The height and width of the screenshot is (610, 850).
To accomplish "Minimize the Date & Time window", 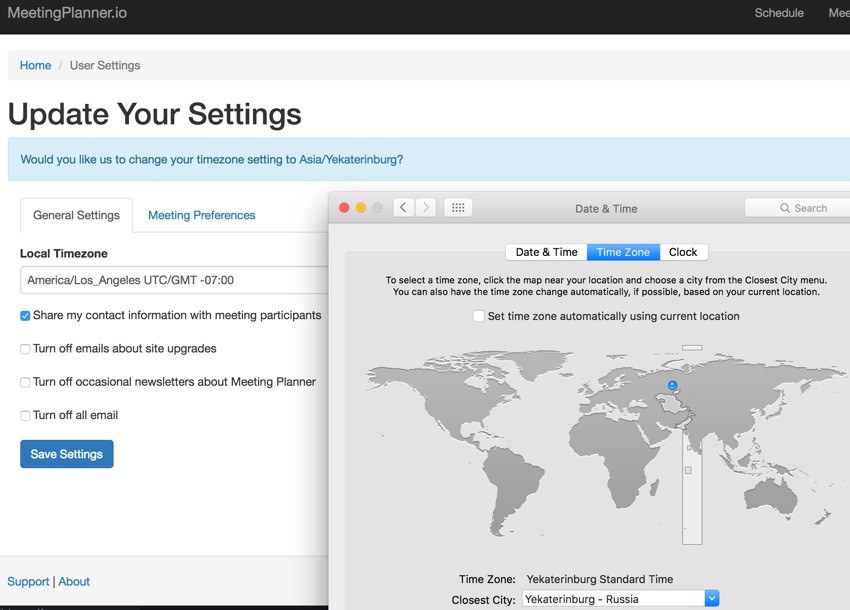I will pyautogui.click(x=361, y=208).
